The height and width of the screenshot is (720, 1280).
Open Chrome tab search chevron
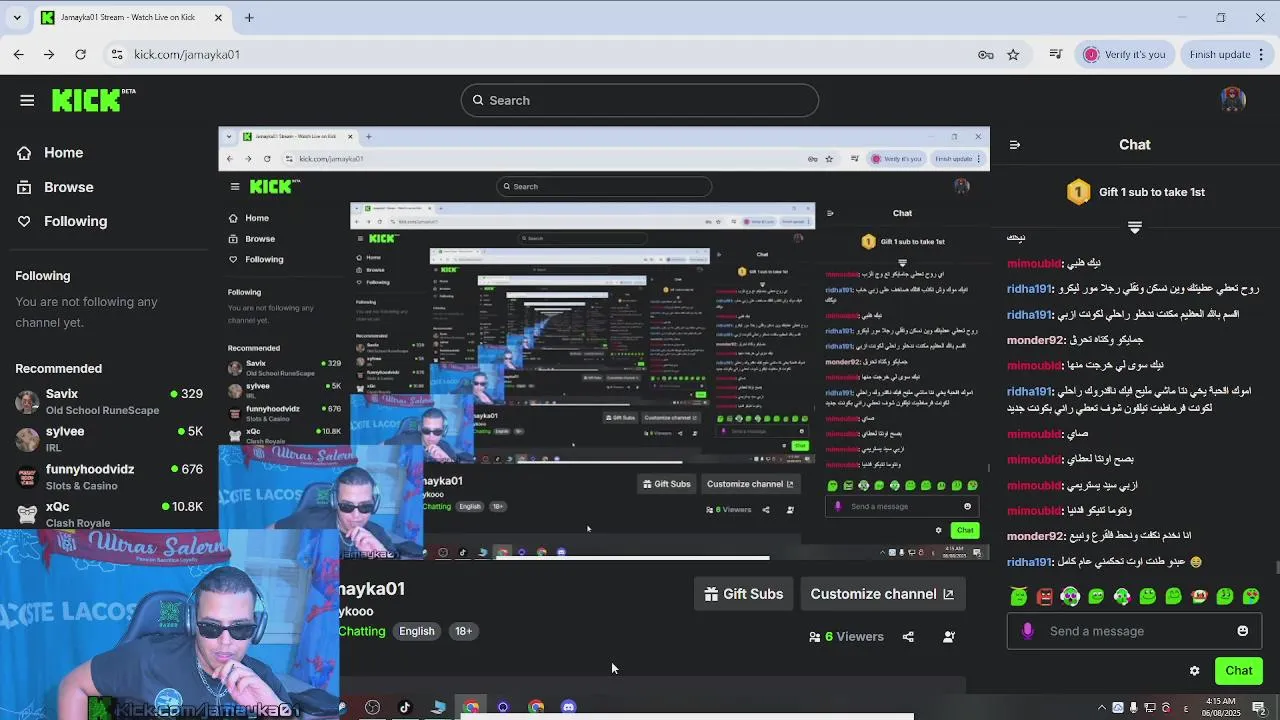18,17
